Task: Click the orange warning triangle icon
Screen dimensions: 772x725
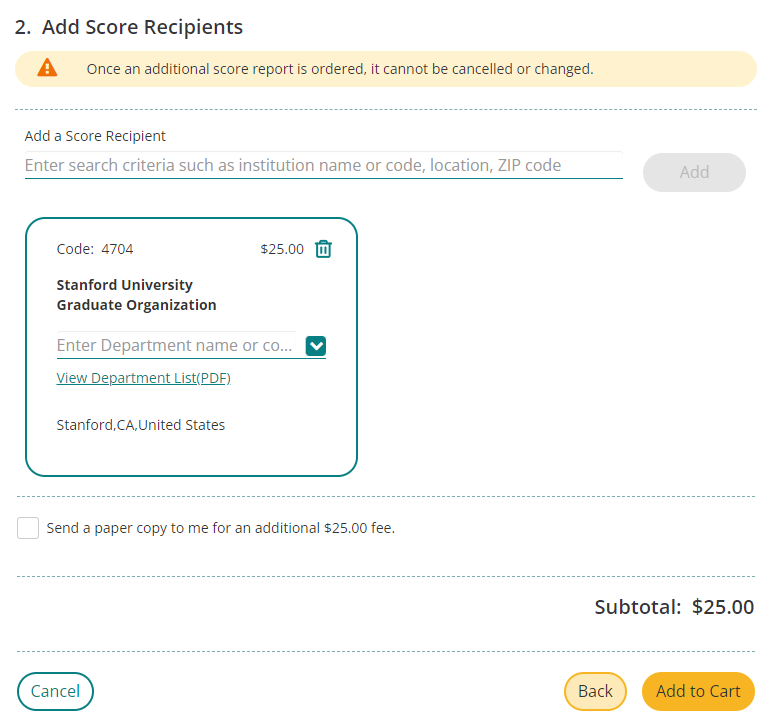Action: pos(47,68)
